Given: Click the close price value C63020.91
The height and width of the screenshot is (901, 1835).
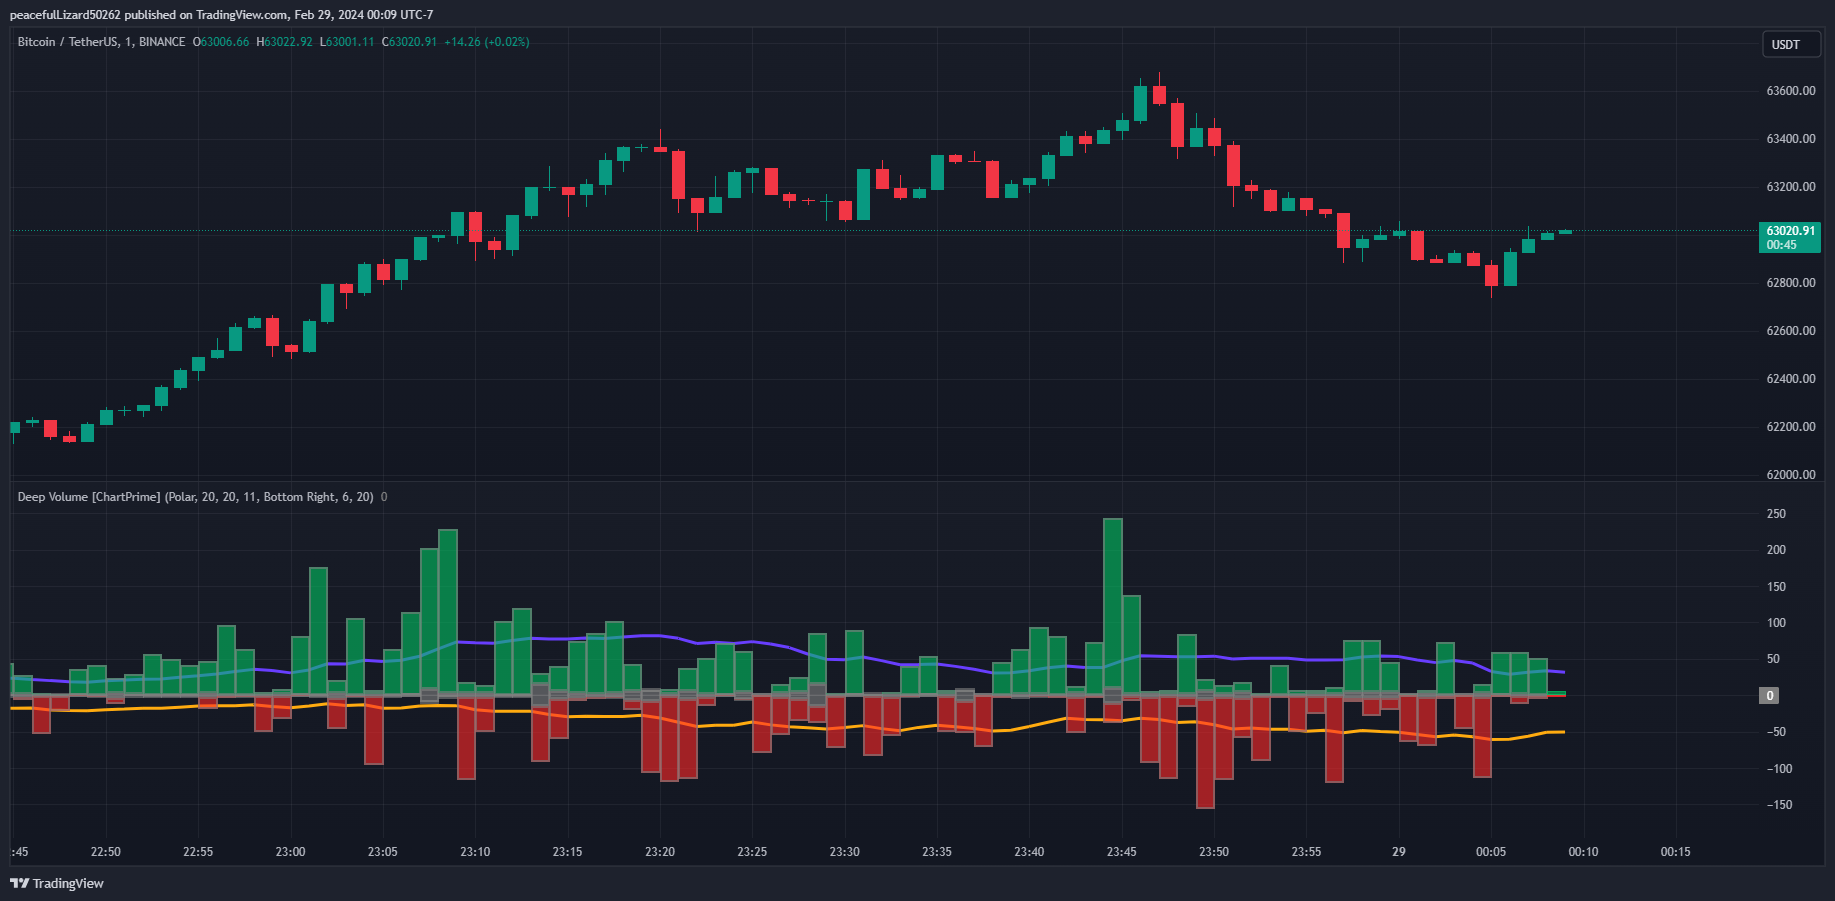Looking at the screenshot, I should (x=409, y=42).
